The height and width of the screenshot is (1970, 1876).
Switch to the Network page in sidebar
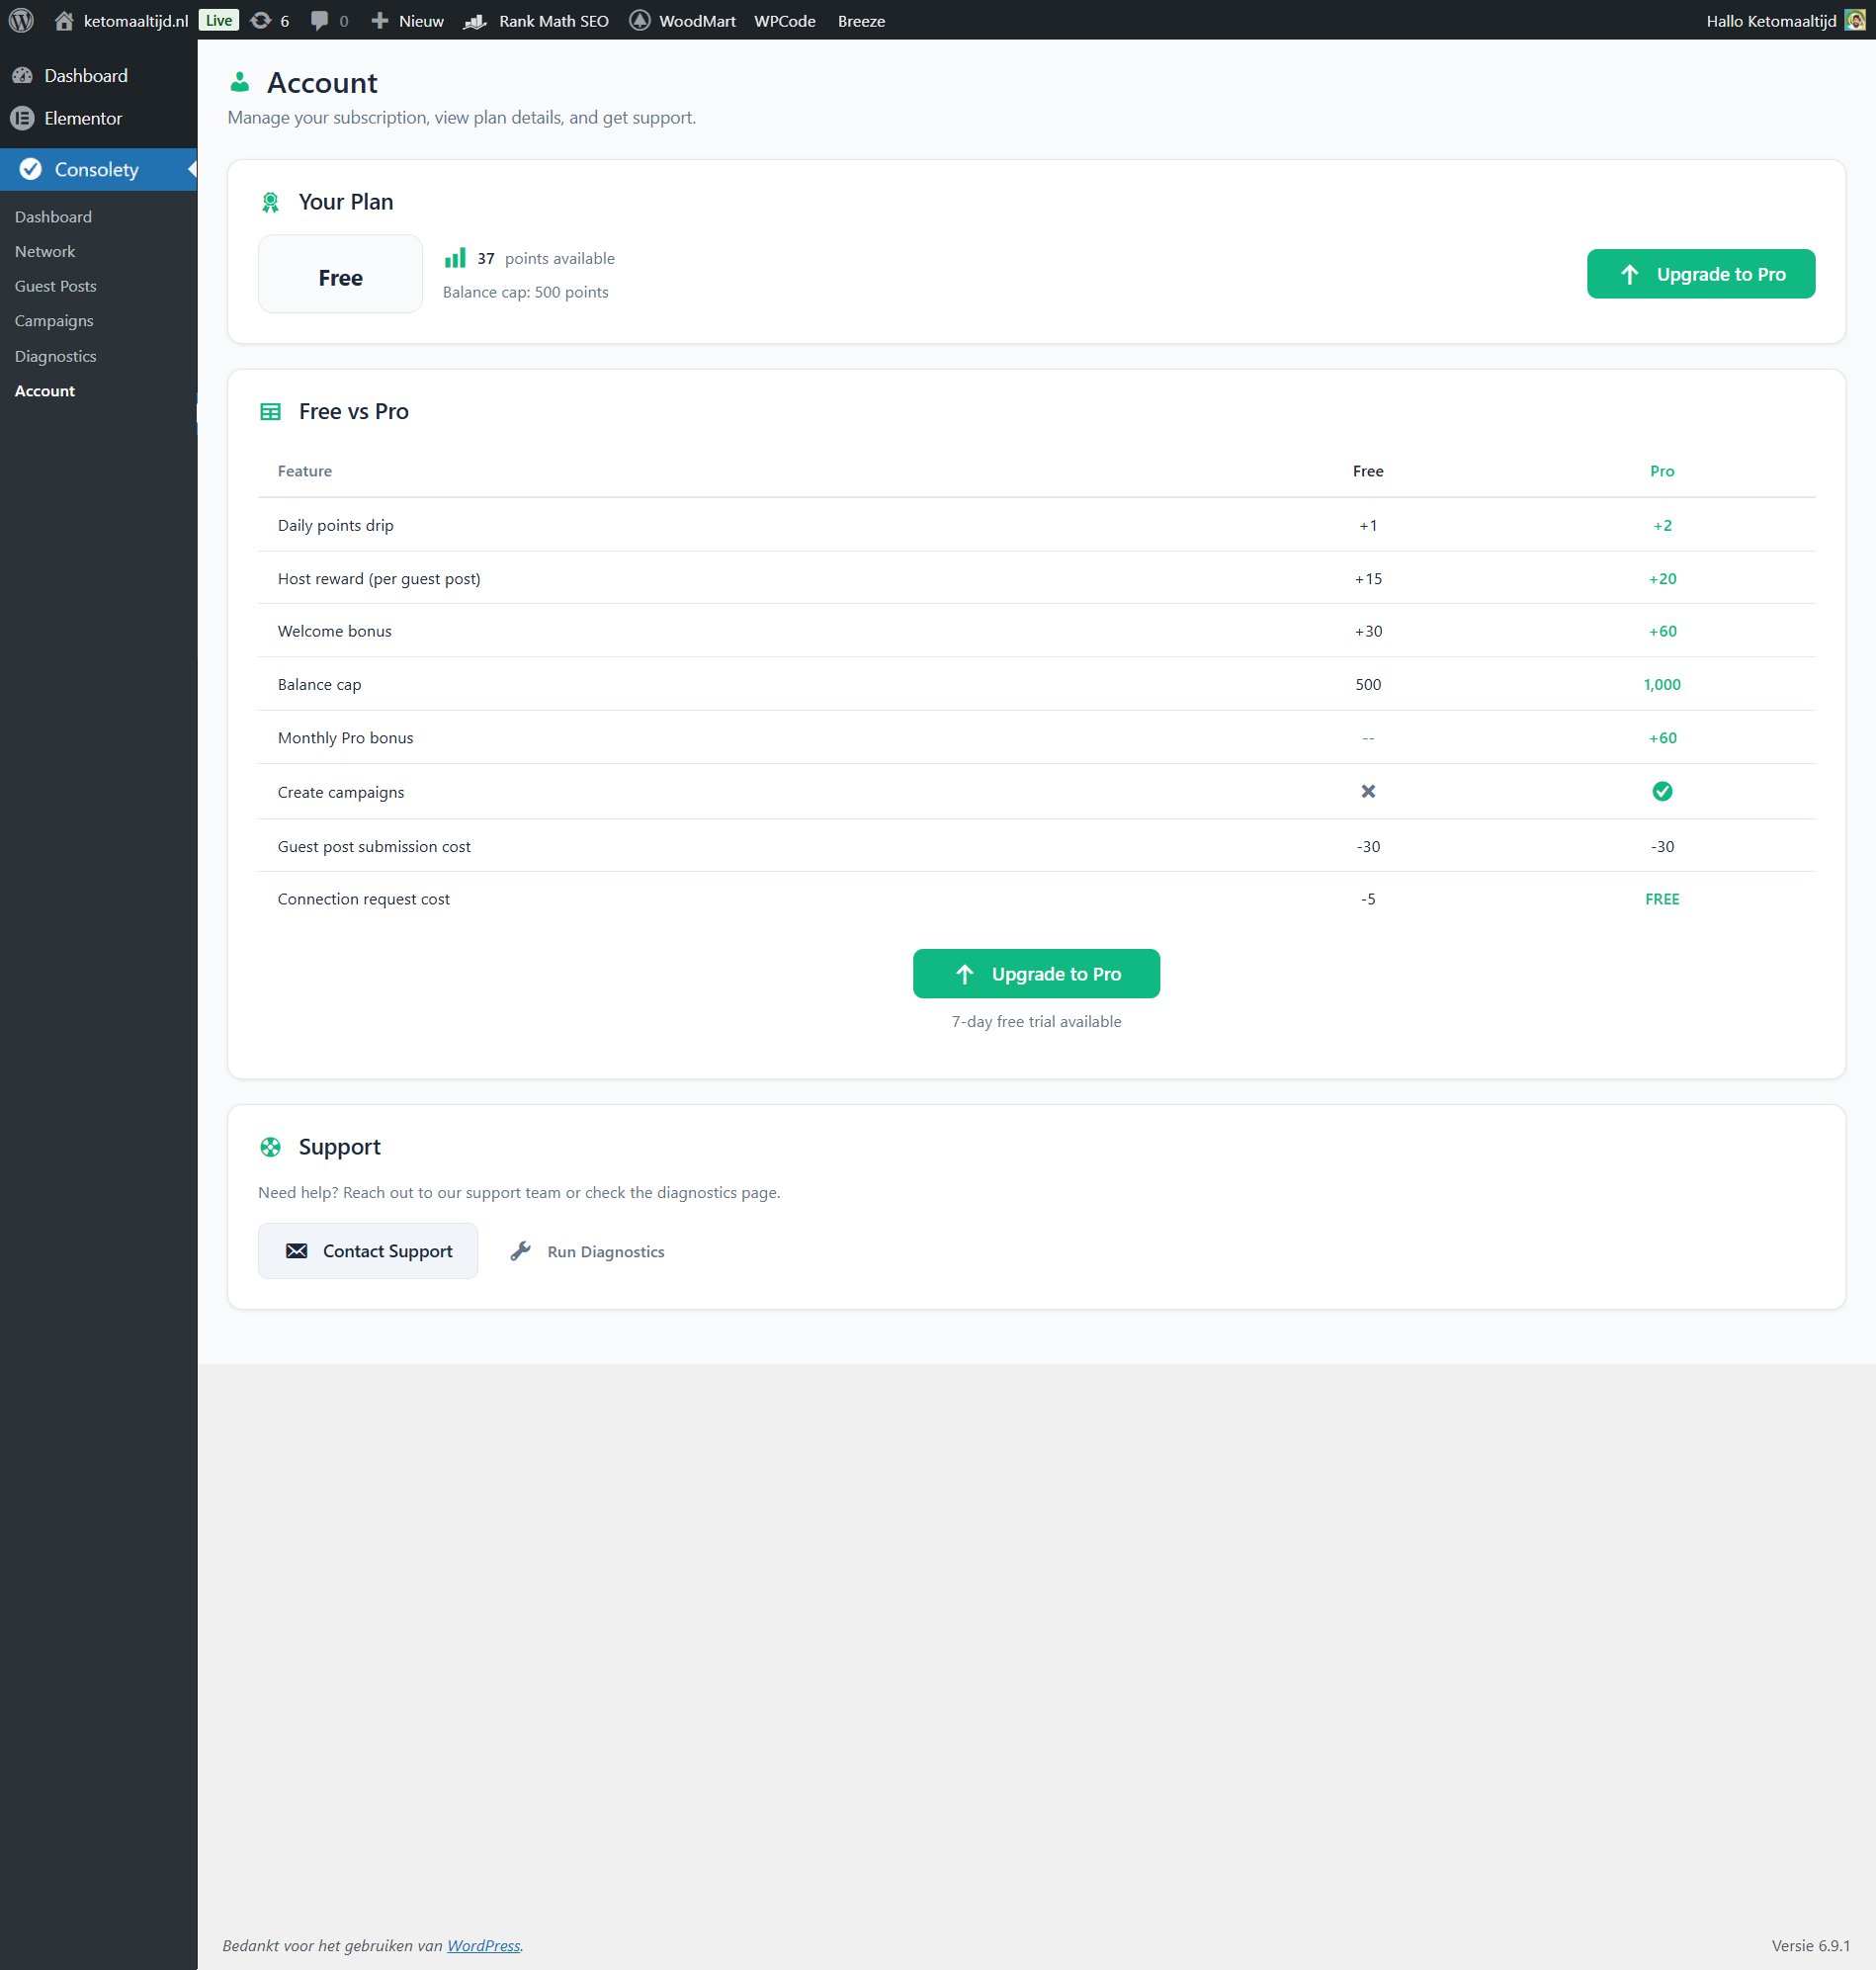click(x=44, y=251)
